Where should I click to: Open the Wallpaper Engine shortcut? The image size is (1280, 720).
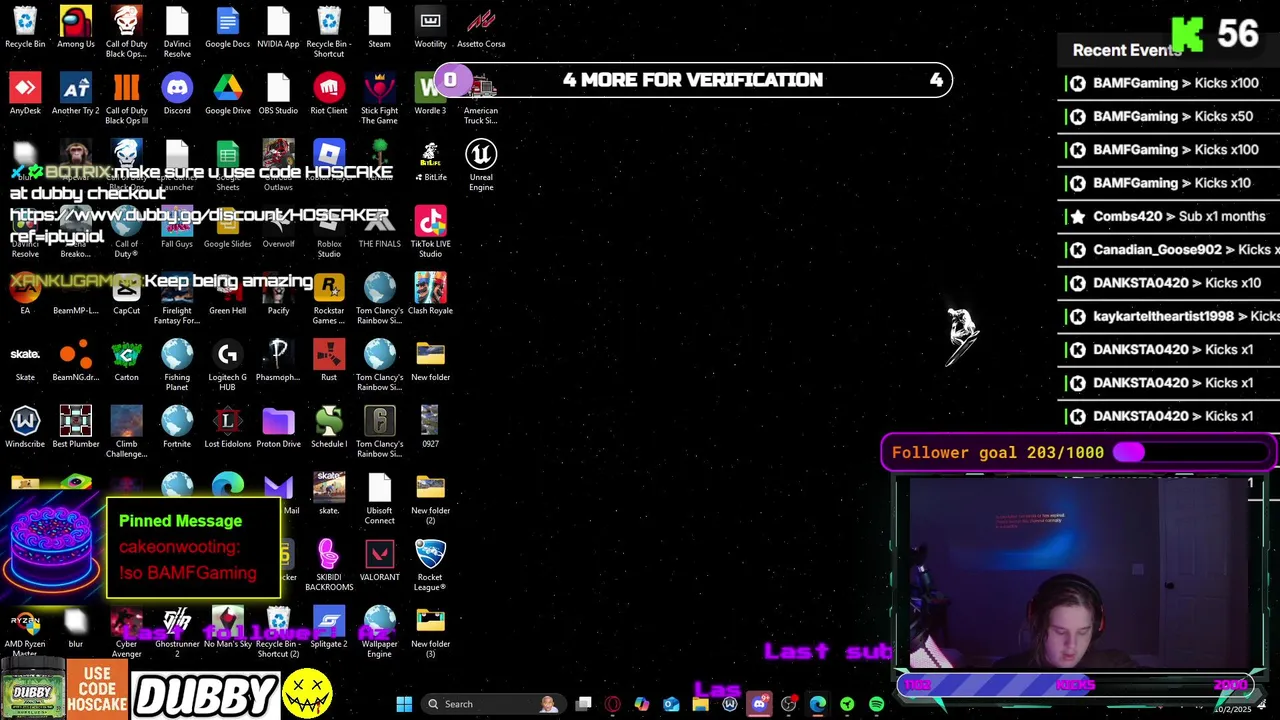point(379,632)
